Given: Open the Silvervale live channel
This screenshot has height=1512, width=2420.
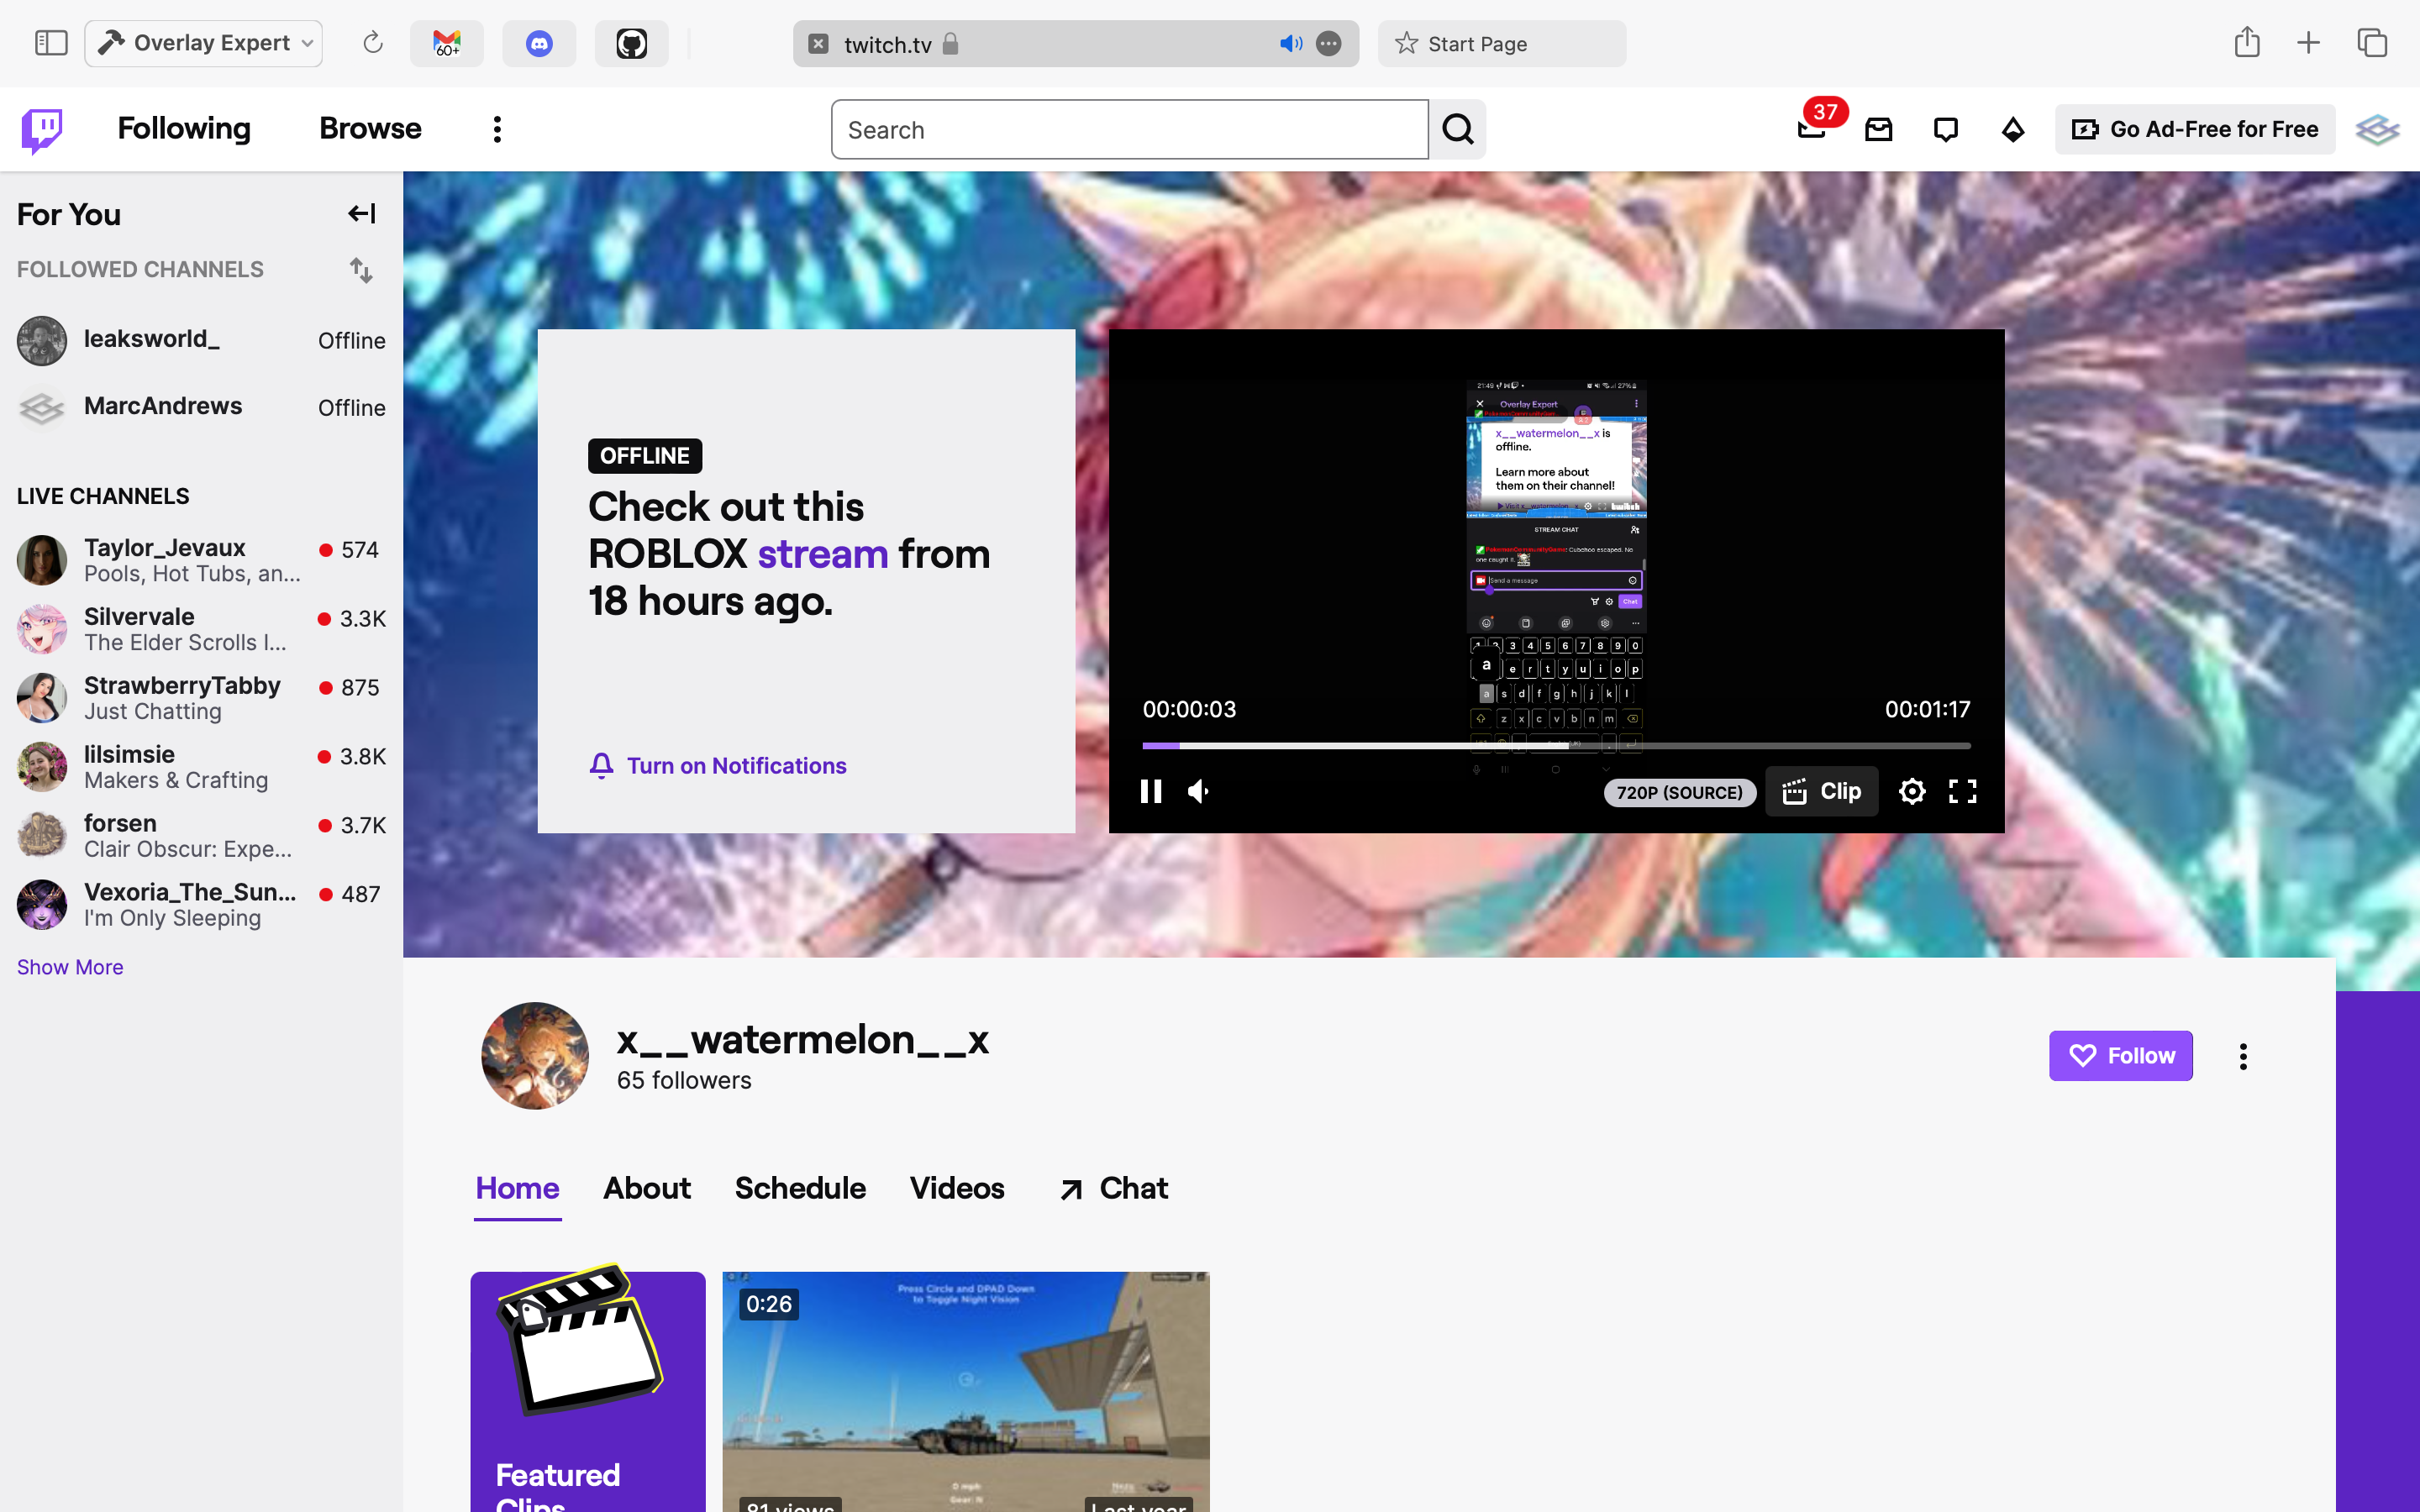Looking at the screenshot, I should [201, 629].
